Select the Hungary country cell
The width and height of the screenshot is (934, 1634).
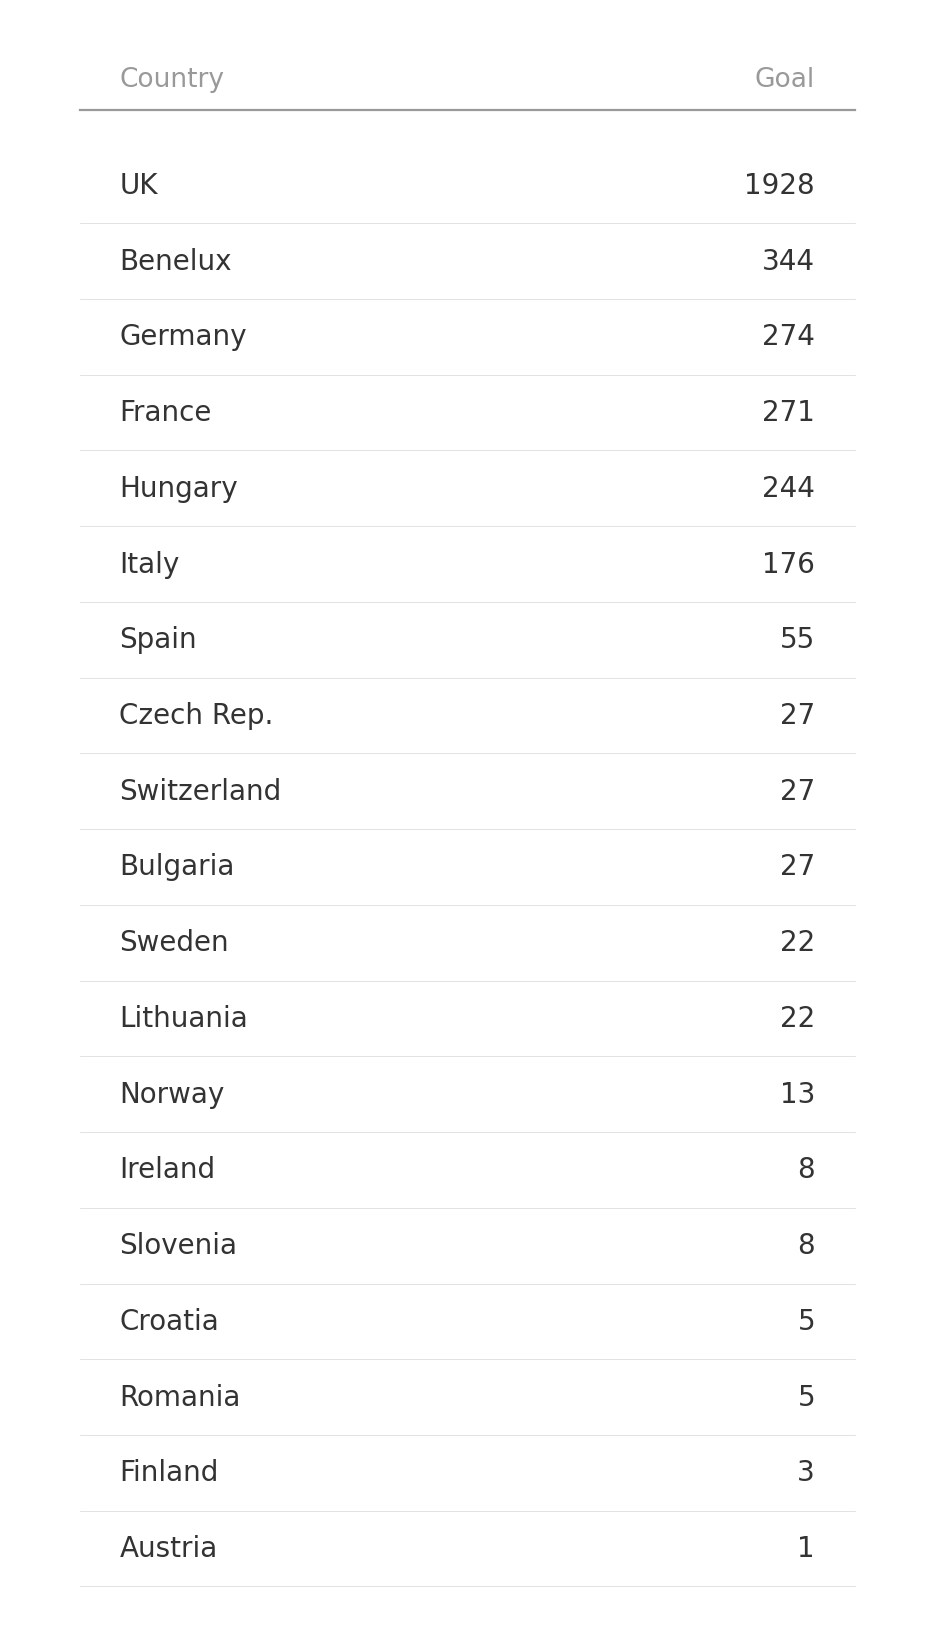coord(178,489)
